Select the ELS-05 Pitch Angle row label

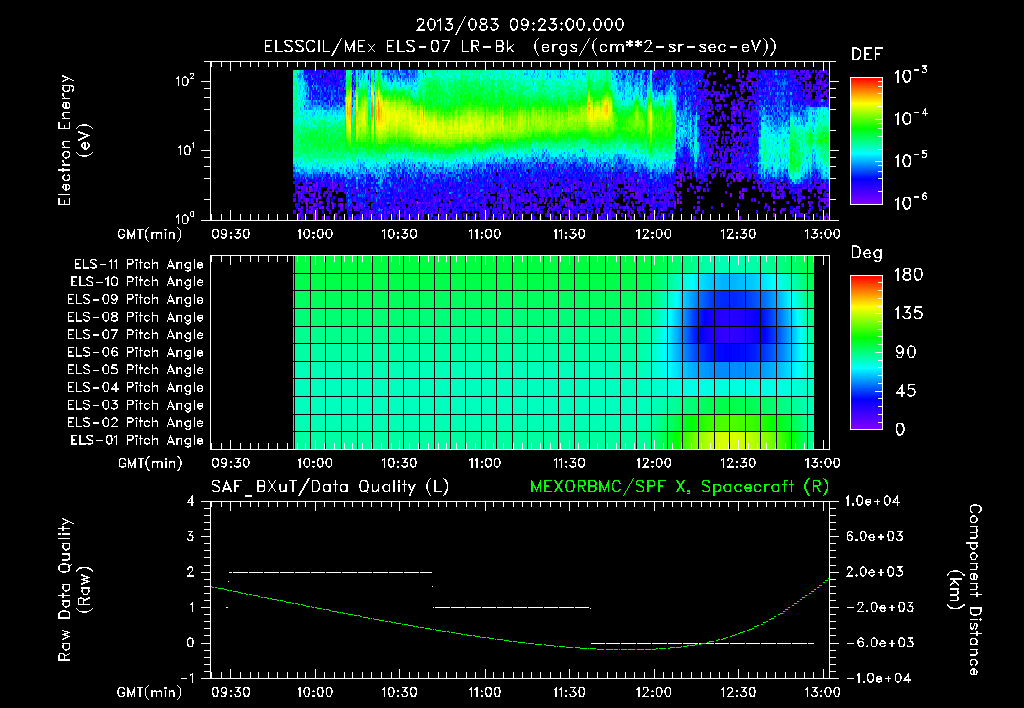135,370
